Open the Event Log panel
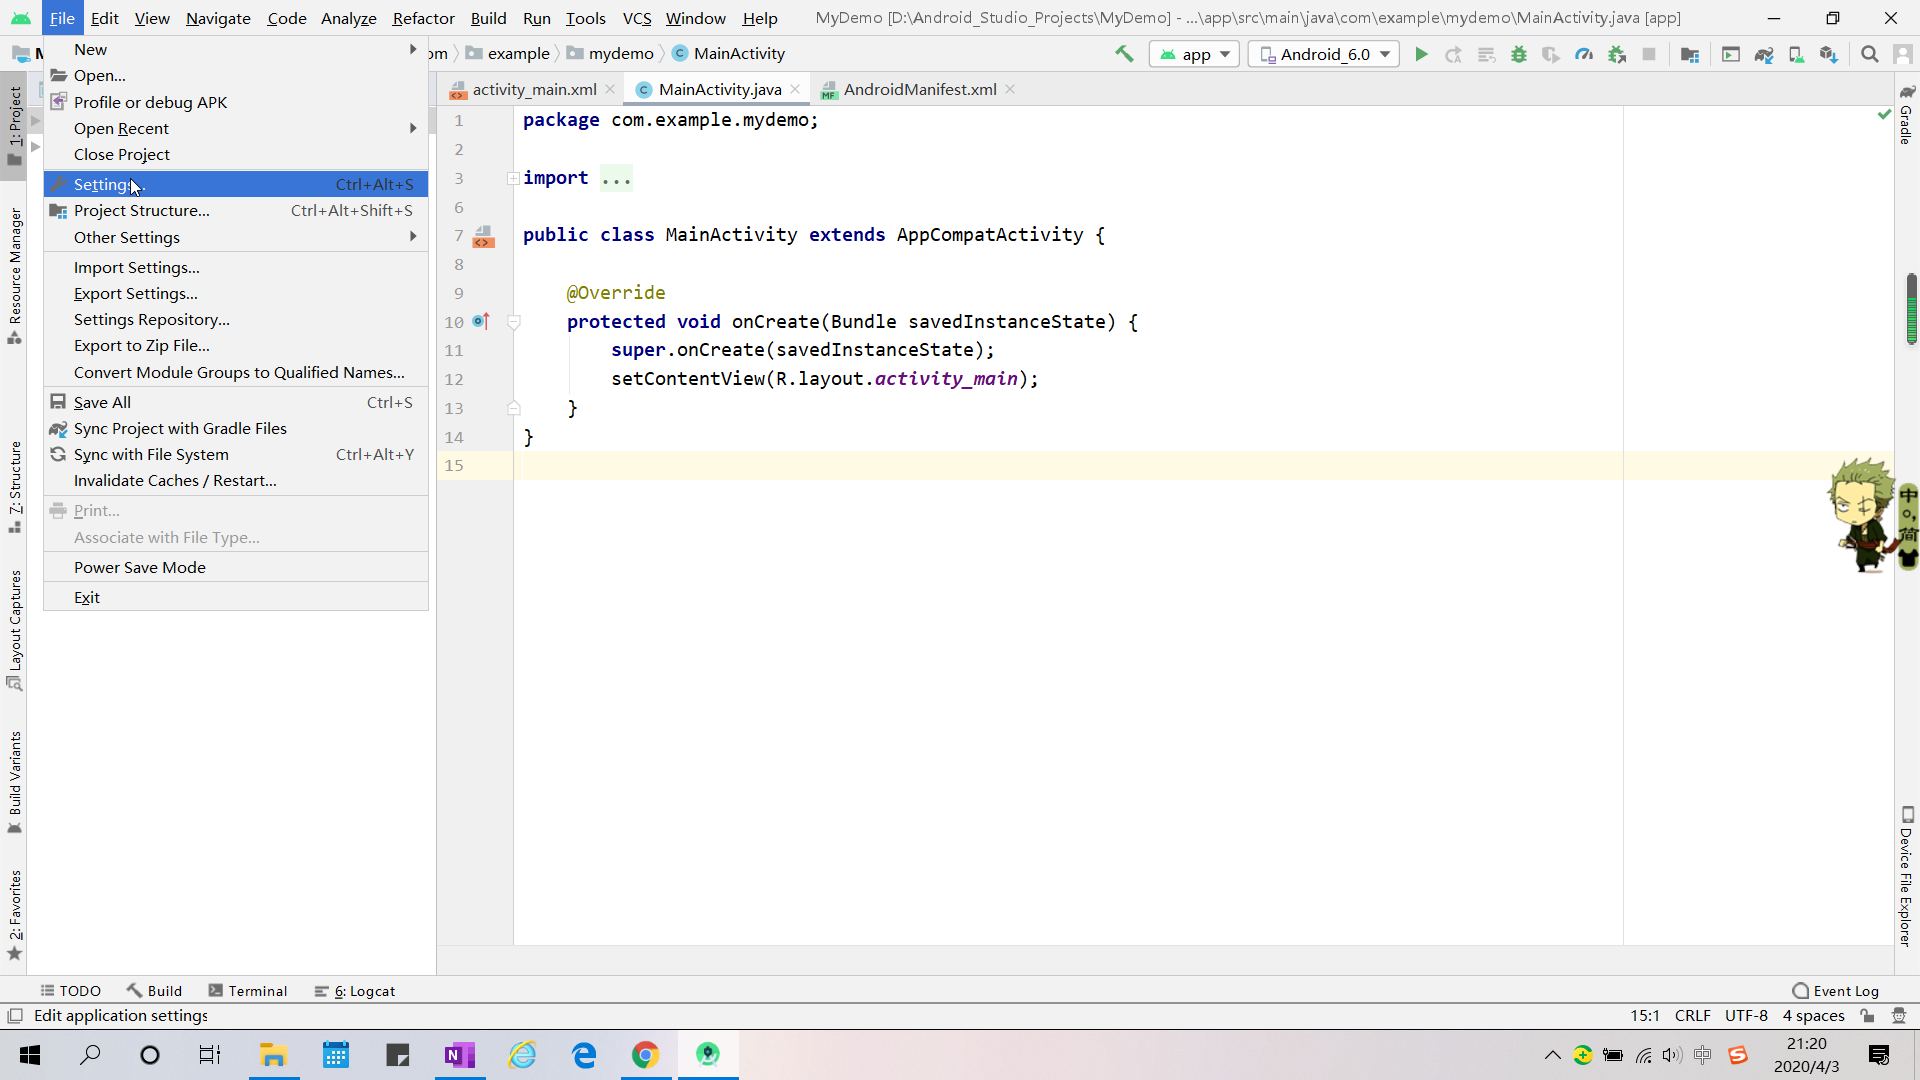Screen dimensions: 1920x1080 pos(1836,991)
